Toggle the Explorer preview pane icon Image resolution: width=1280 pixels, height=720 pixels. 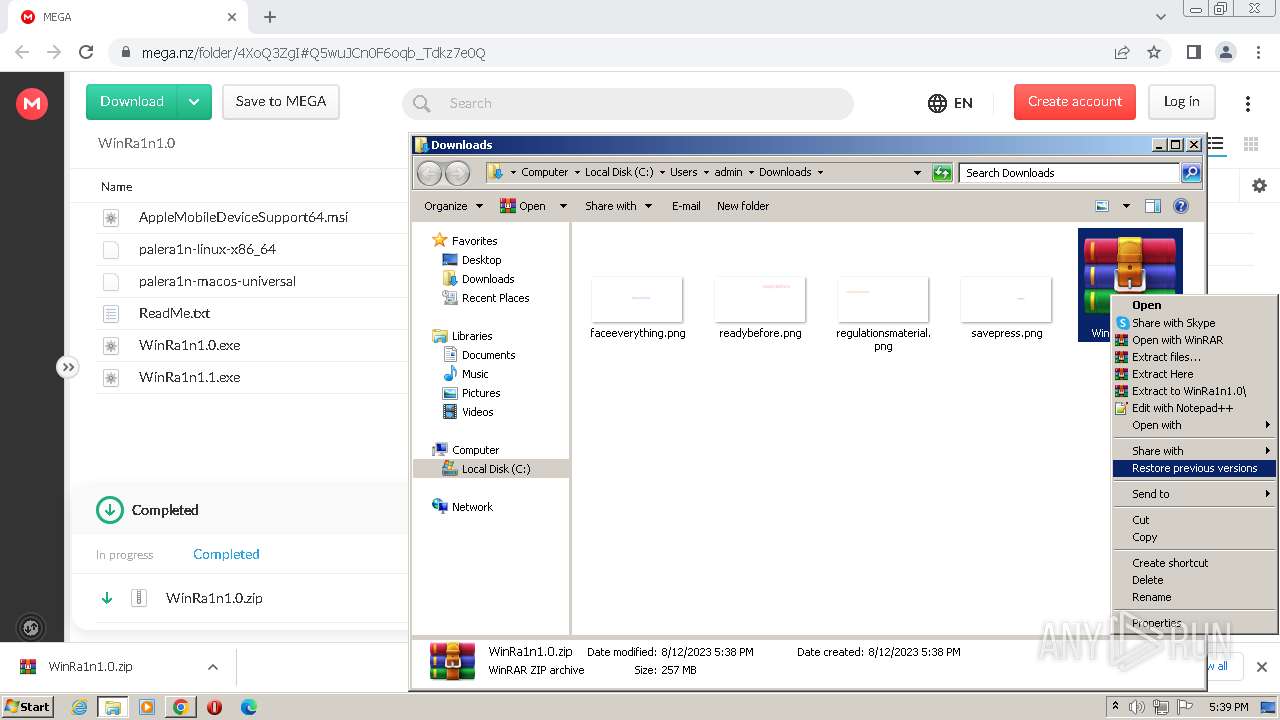[x=1153, y=206]
